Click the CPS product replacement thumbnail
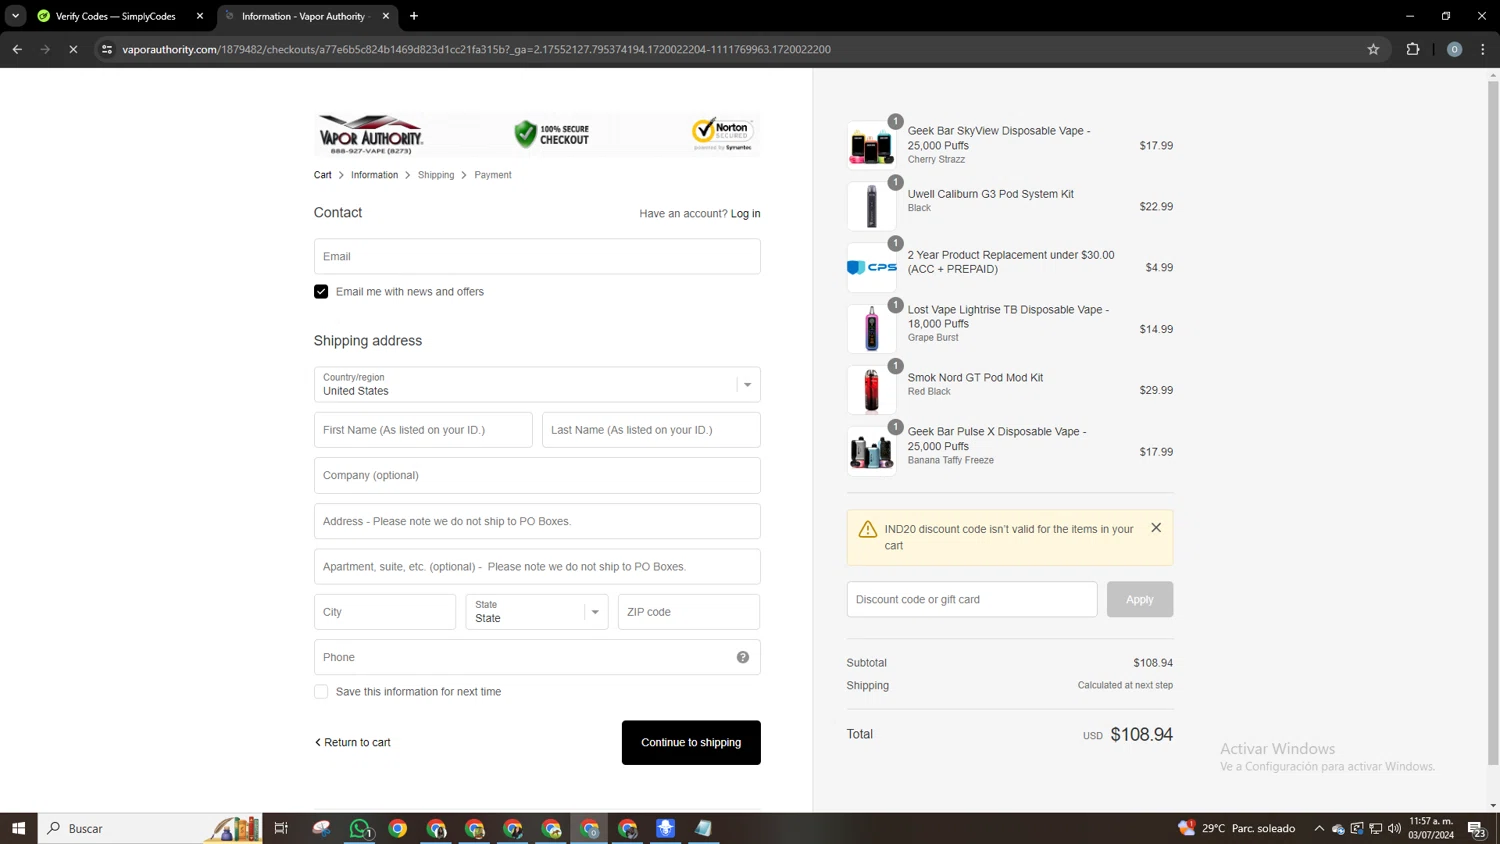This screenshot has height=844, width=1500. [x=871, y=268]
